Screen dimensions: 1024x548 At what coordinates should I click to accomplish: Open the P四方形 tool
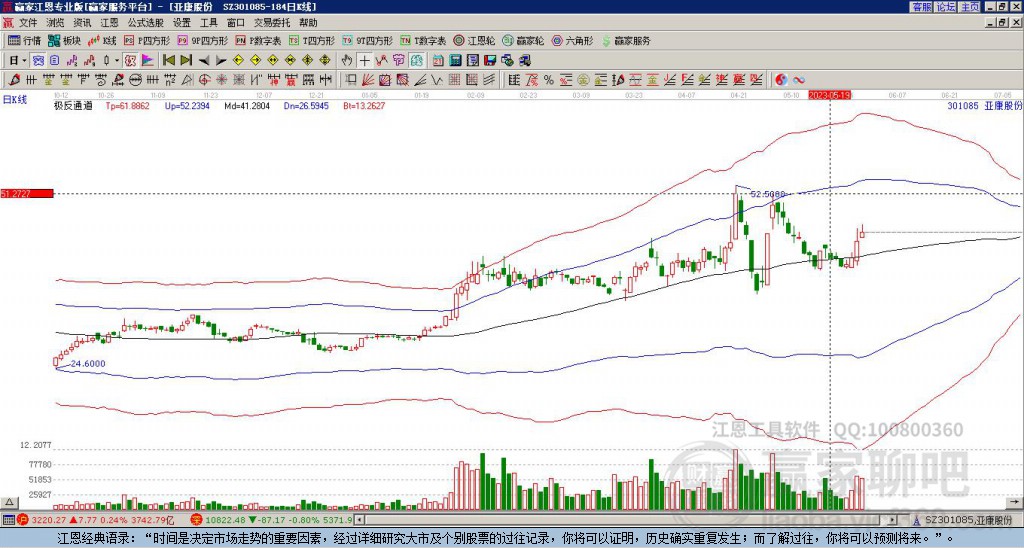tap(147, 40)
